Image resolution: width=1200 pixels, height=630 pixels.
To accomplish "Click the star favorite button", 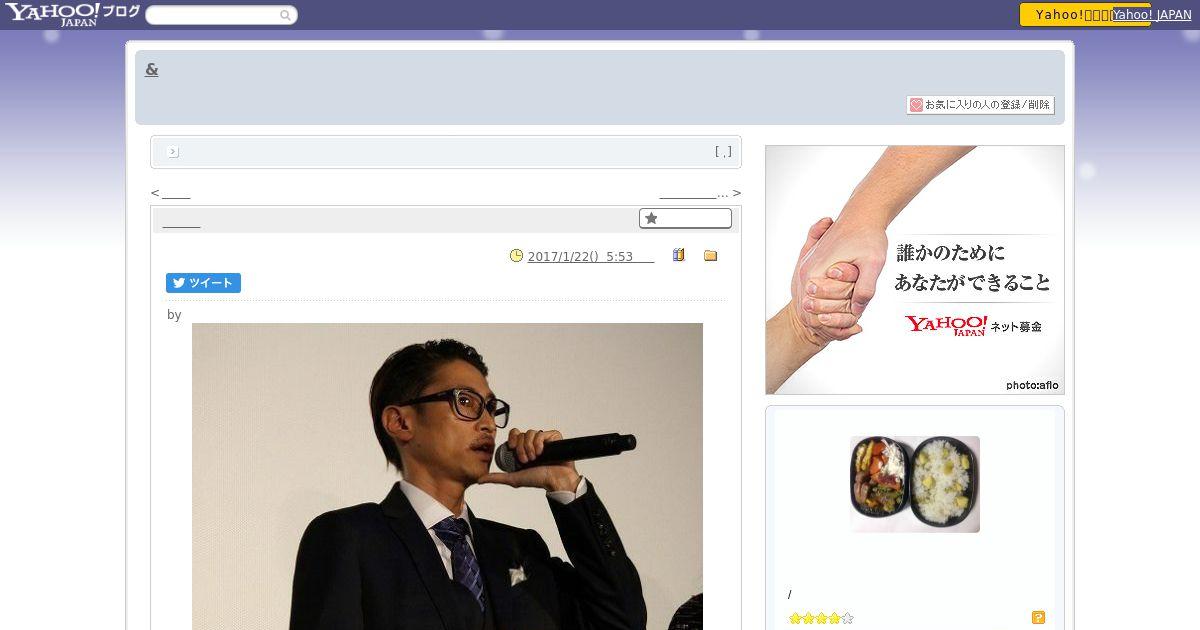I will 685,218.
